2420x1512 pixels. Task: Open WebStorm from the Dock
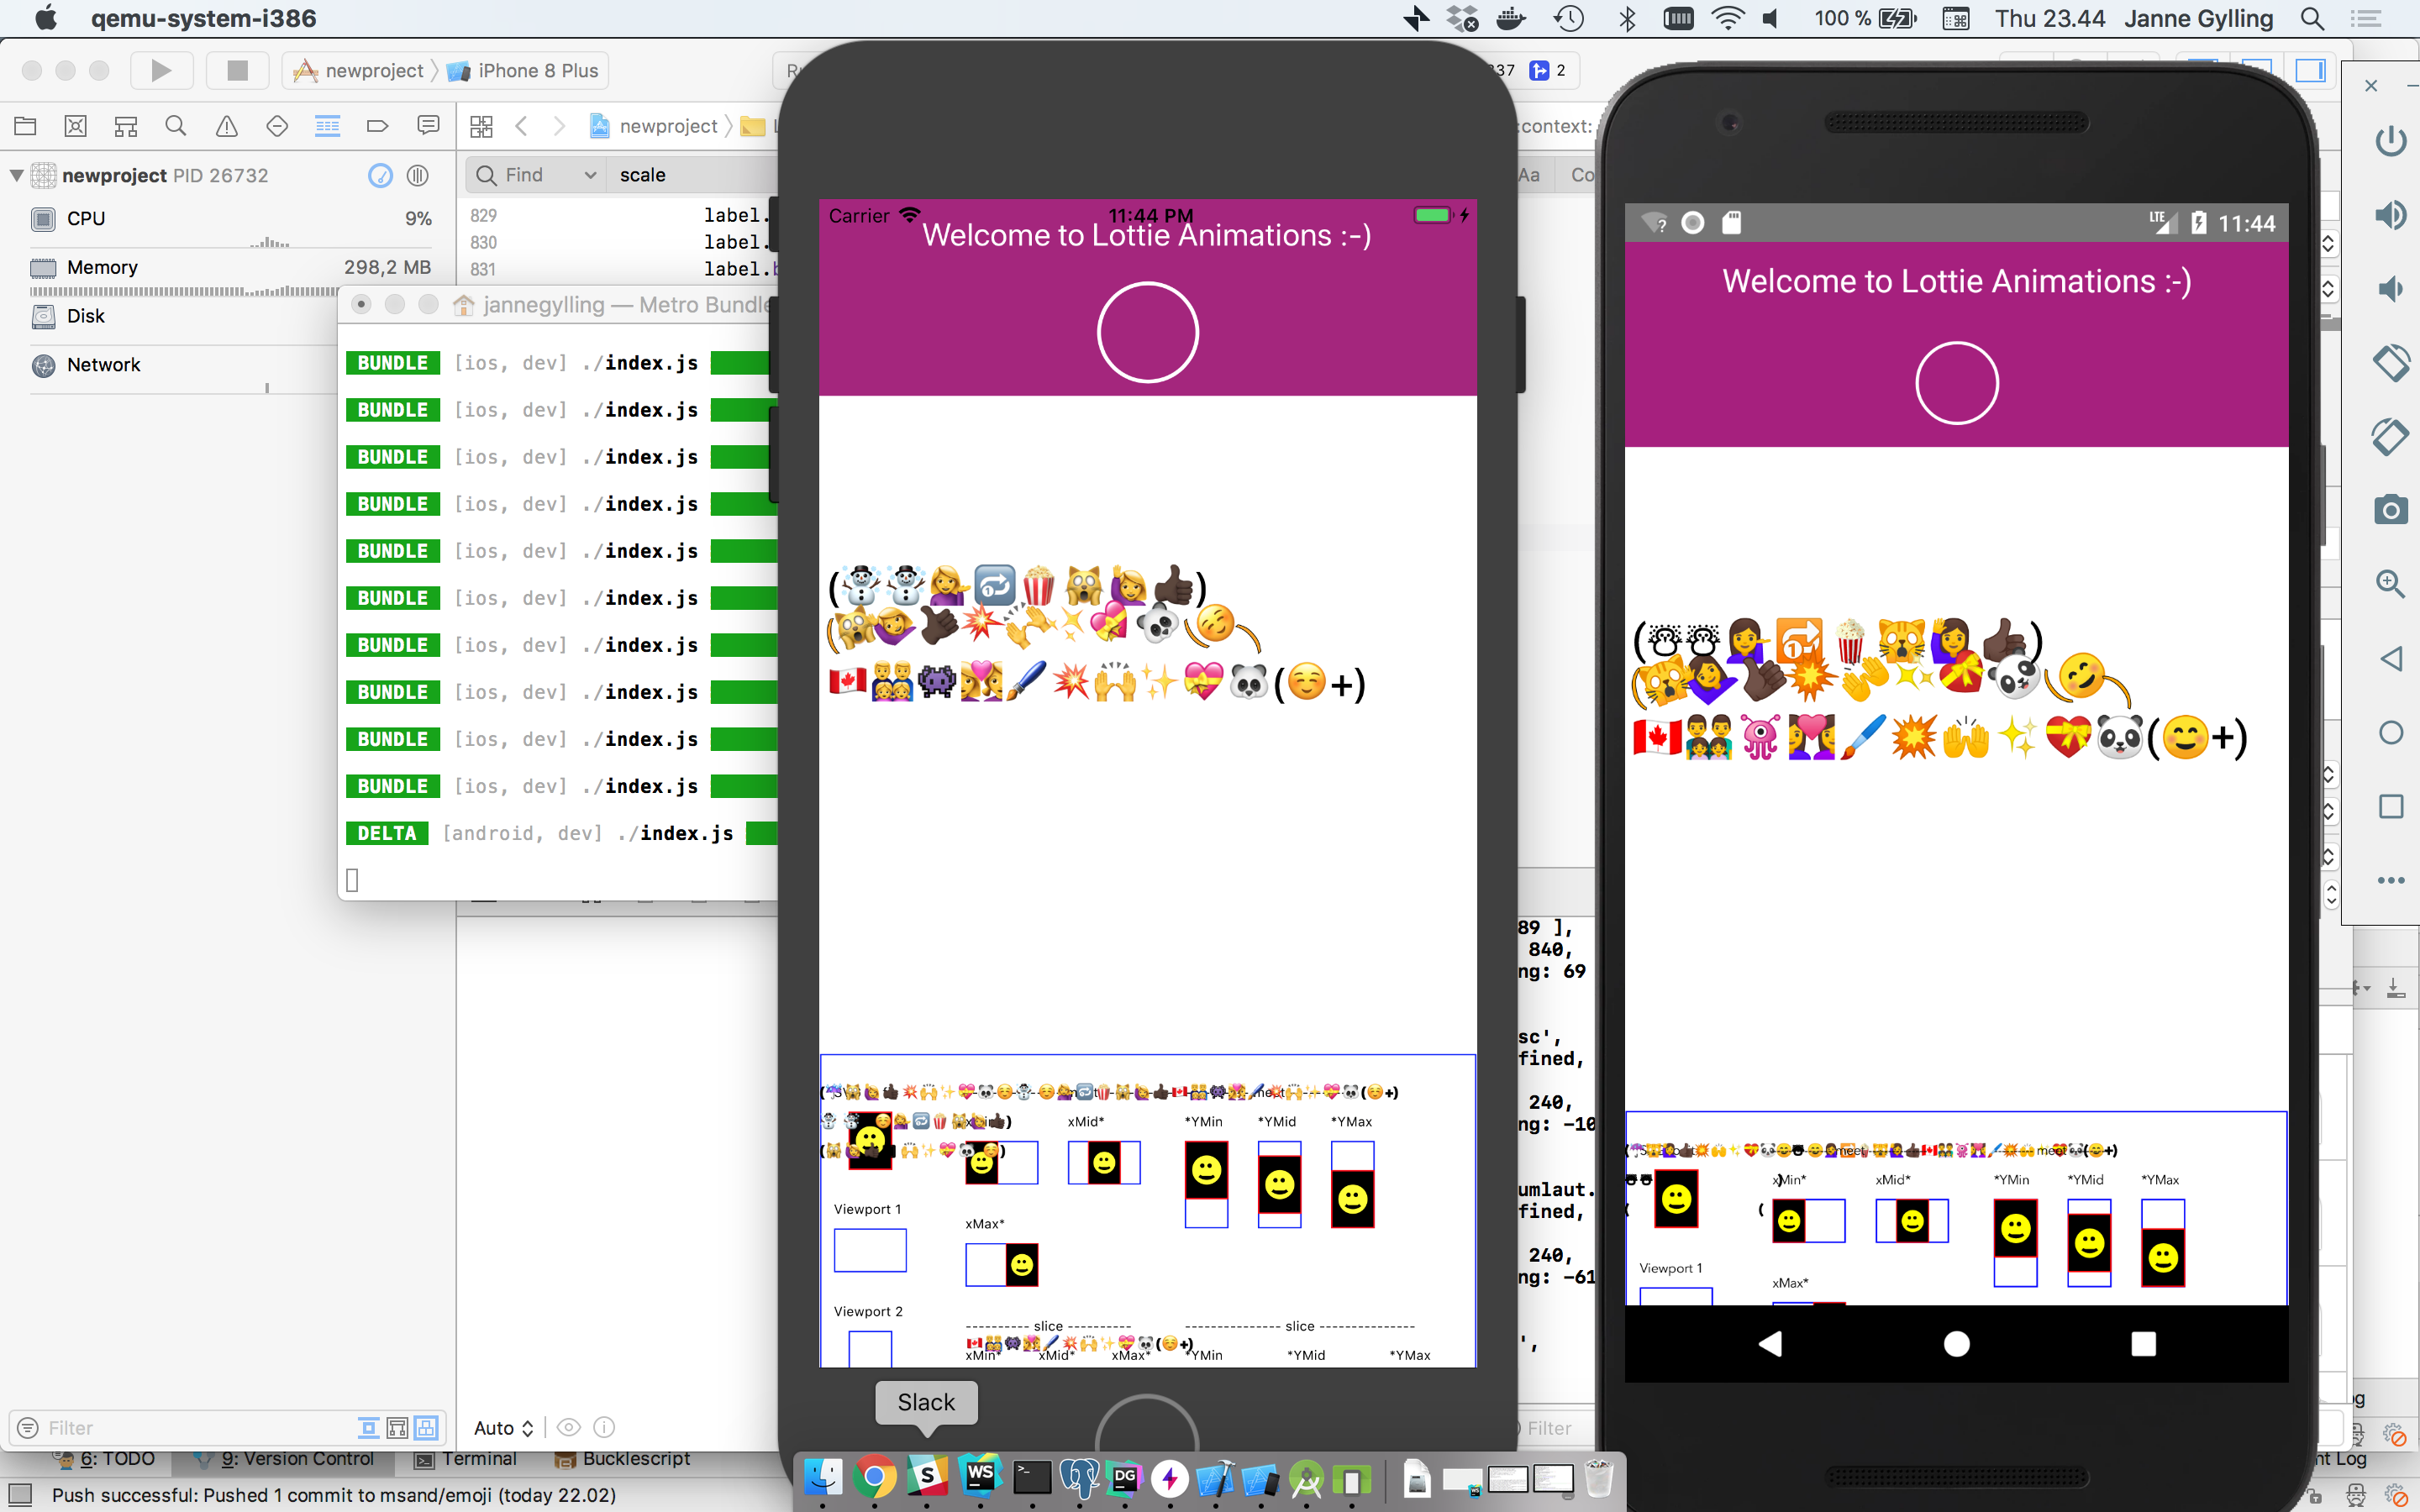tap(979, 1476)
